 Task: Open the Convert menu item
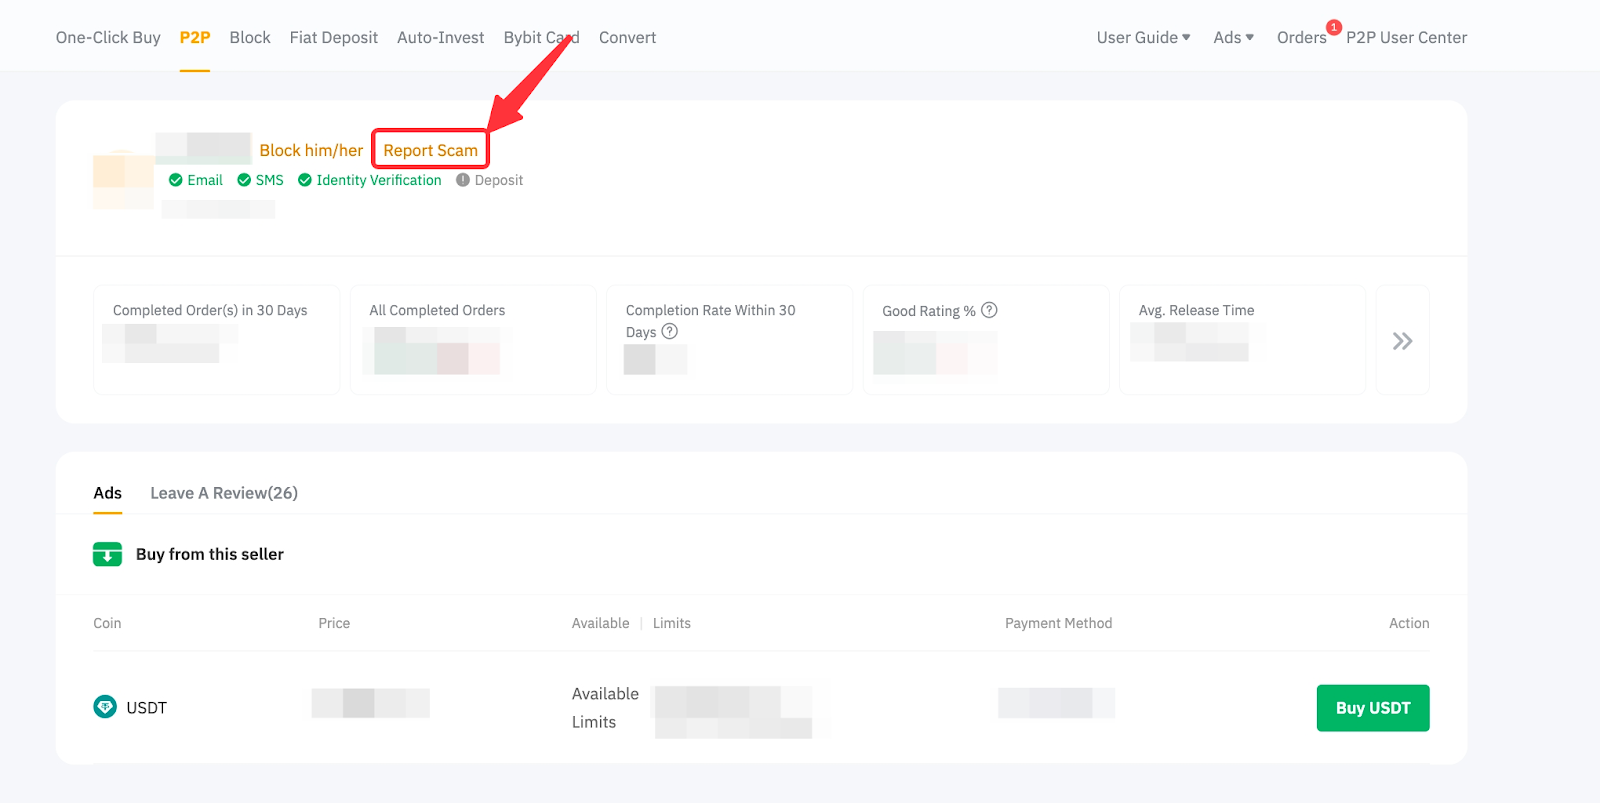tap(627, 38)
